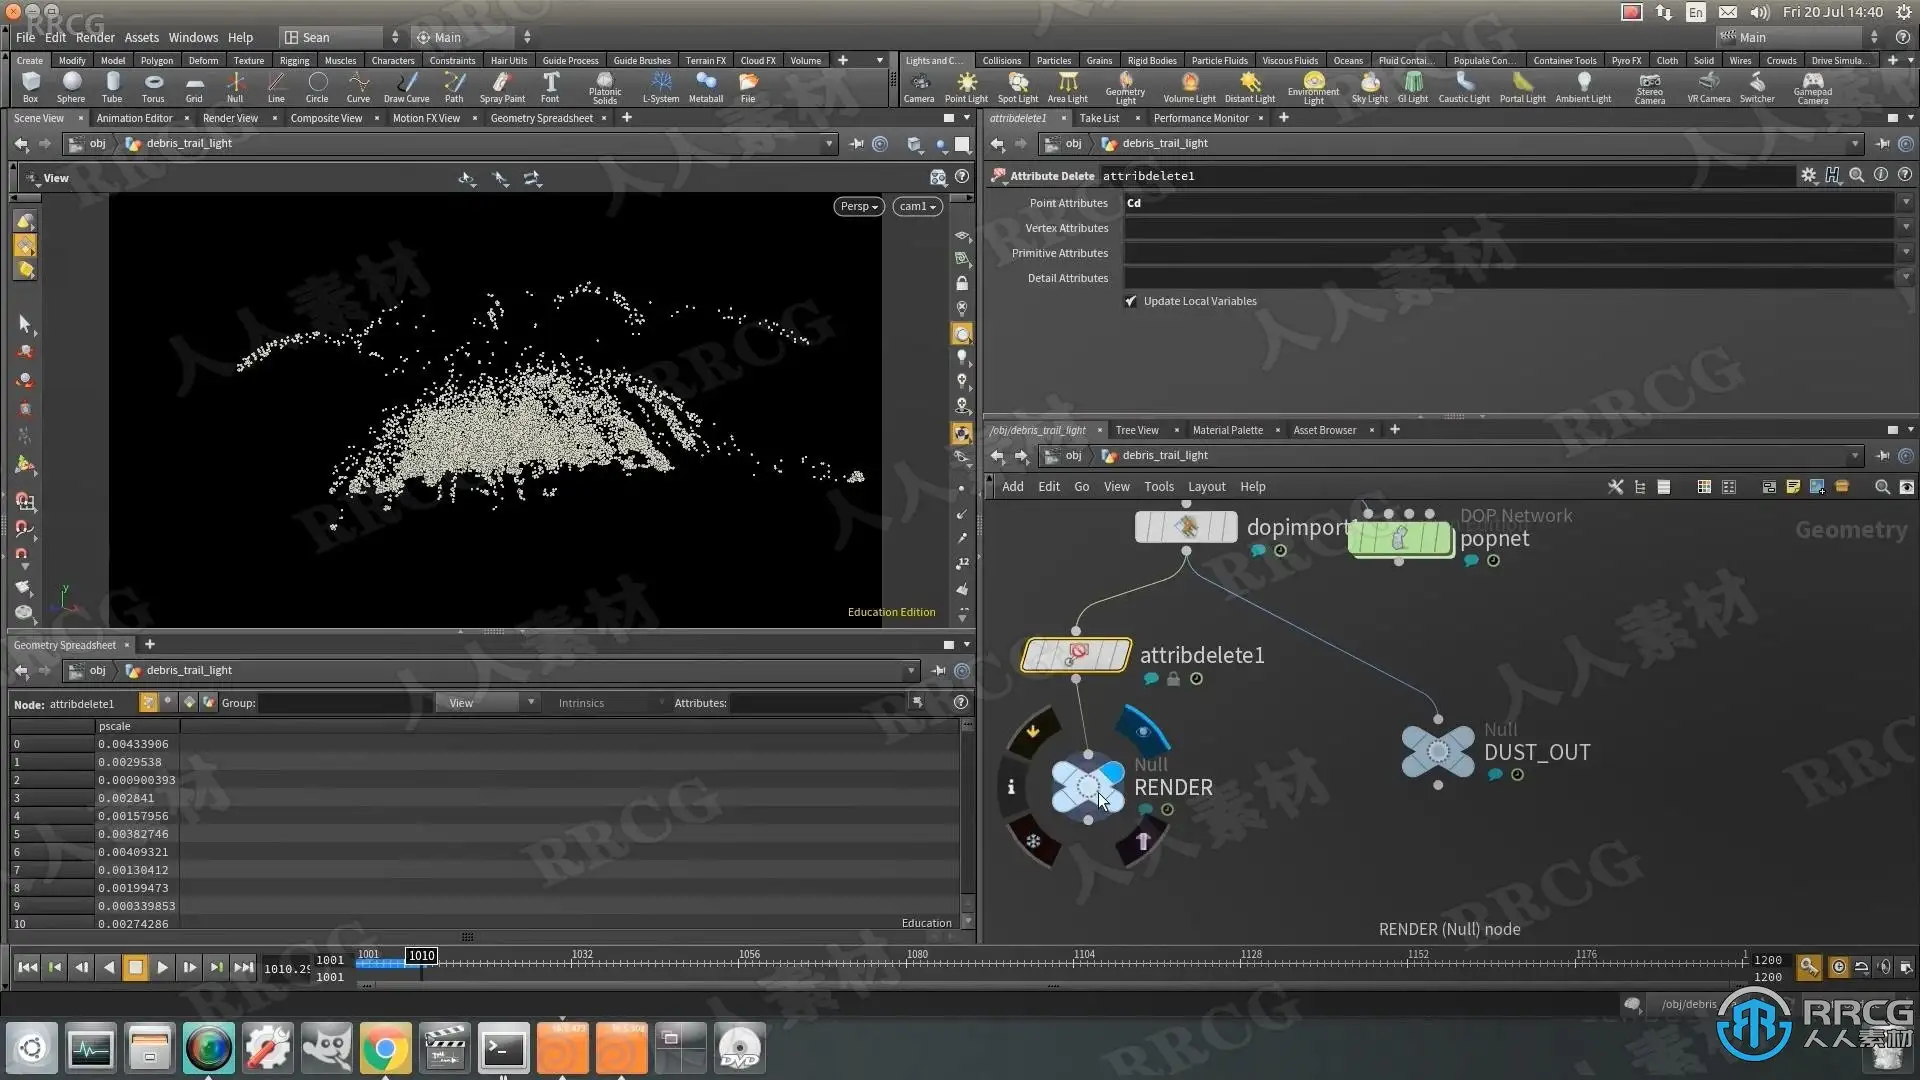Select the Box shelf tool
The width and height of the screenshot is (1920, 1080).
click(x=30, y=87)
